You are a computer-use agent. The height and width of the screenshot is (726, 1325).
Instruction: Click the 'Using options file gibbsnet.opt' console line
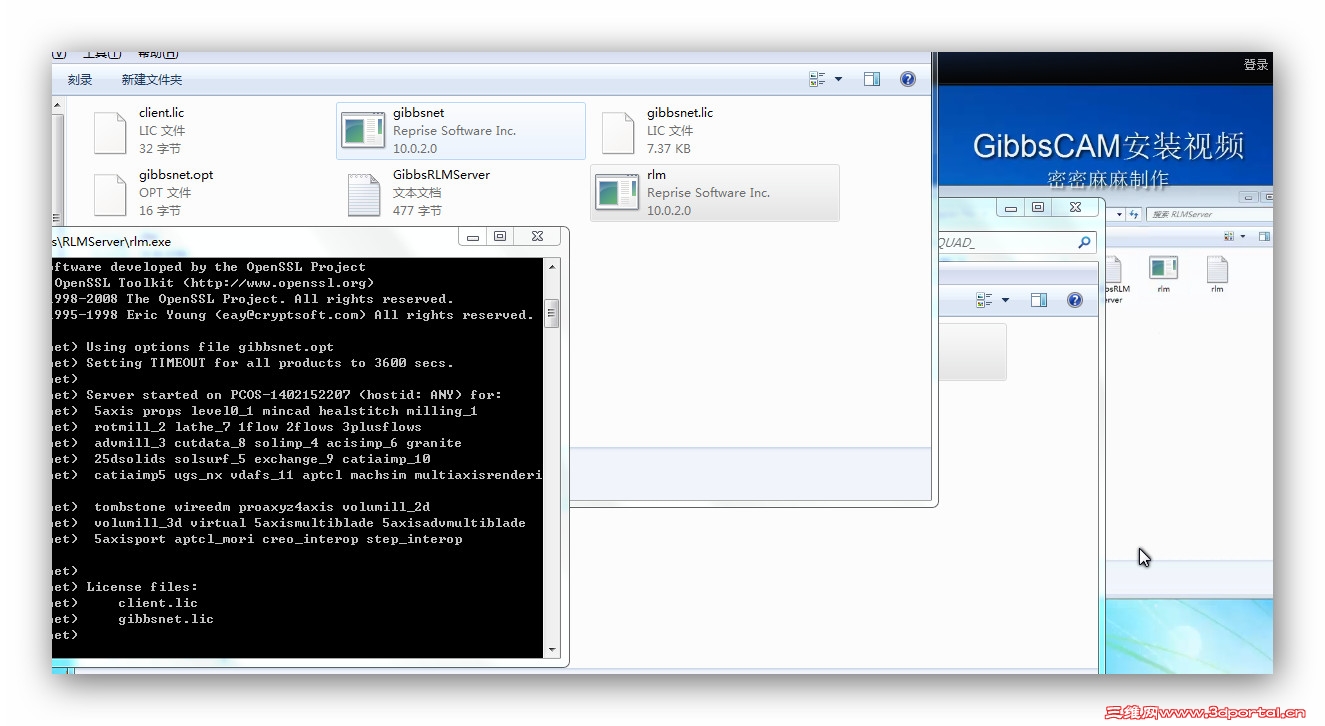coord(210,347)
